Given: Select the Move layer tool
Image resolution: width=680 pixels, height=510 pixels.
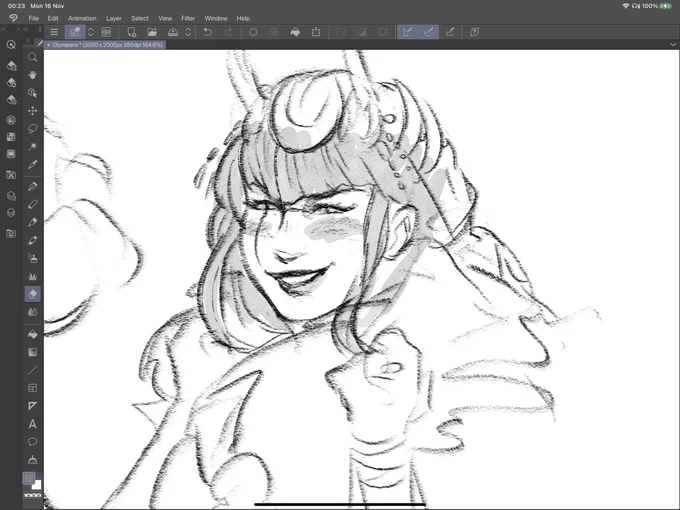Looking at the screenshot, I should click(x=33, y=111).
